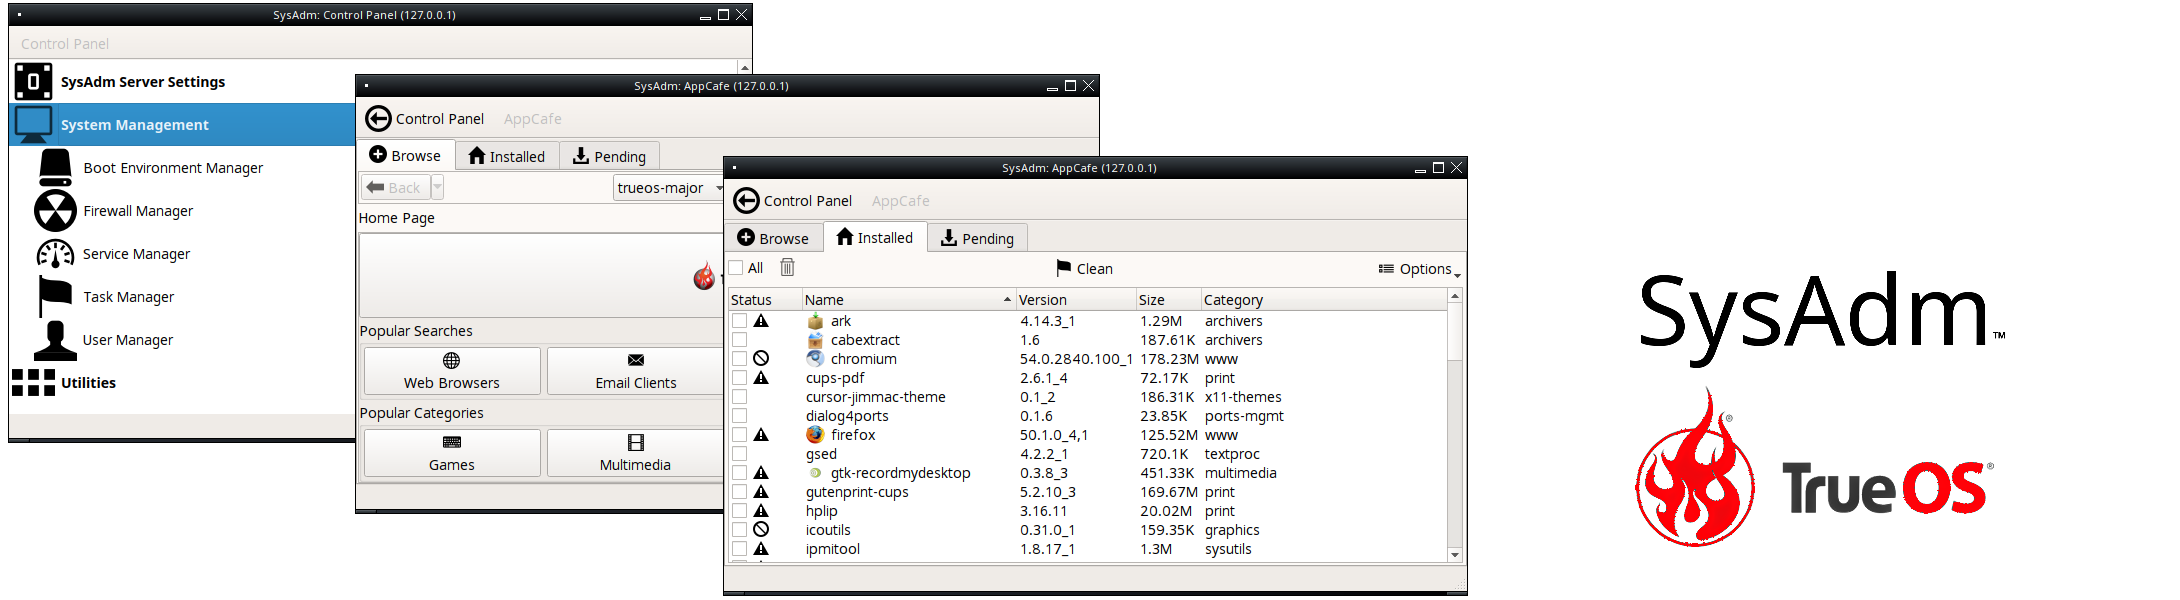This screenshot has width=2180, height=600.
Task: Click warning status icon for cups-pdf
Action: tap(761, 378)
